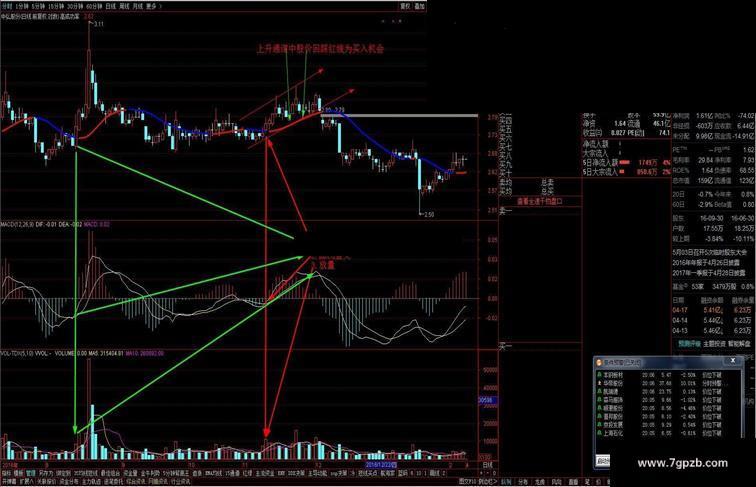Image resolution: width=756 pixels, height=487 pixels.
Task: Open the 分布 tab at bottom right
Action: pos(523,482)
